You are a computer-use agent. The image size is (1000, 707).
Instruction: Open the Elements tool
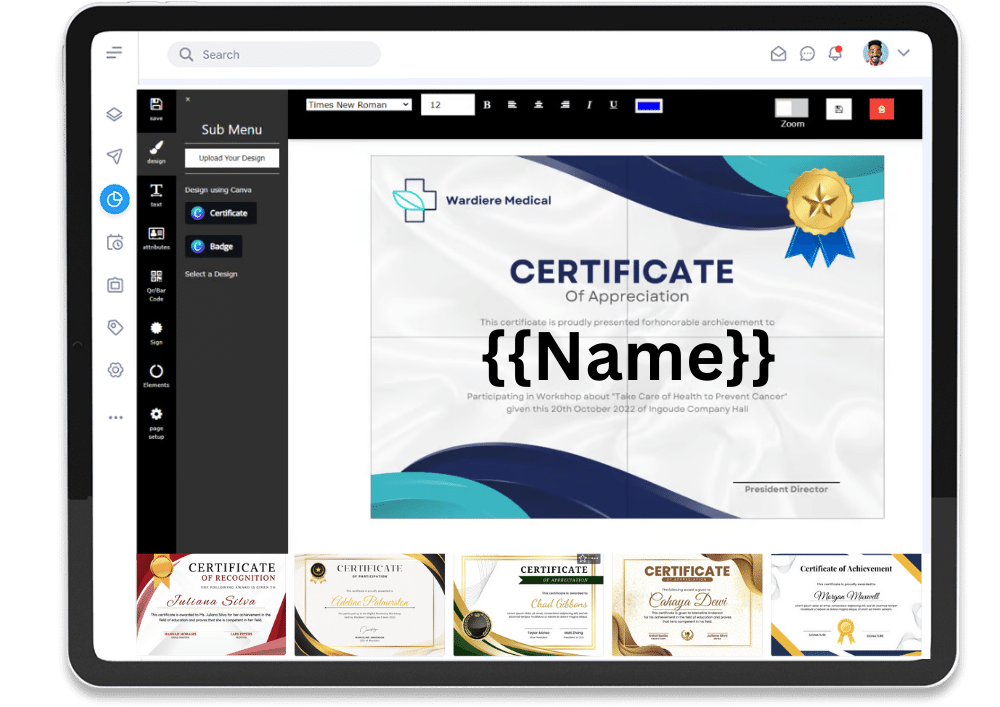click(x=156, y=376)
